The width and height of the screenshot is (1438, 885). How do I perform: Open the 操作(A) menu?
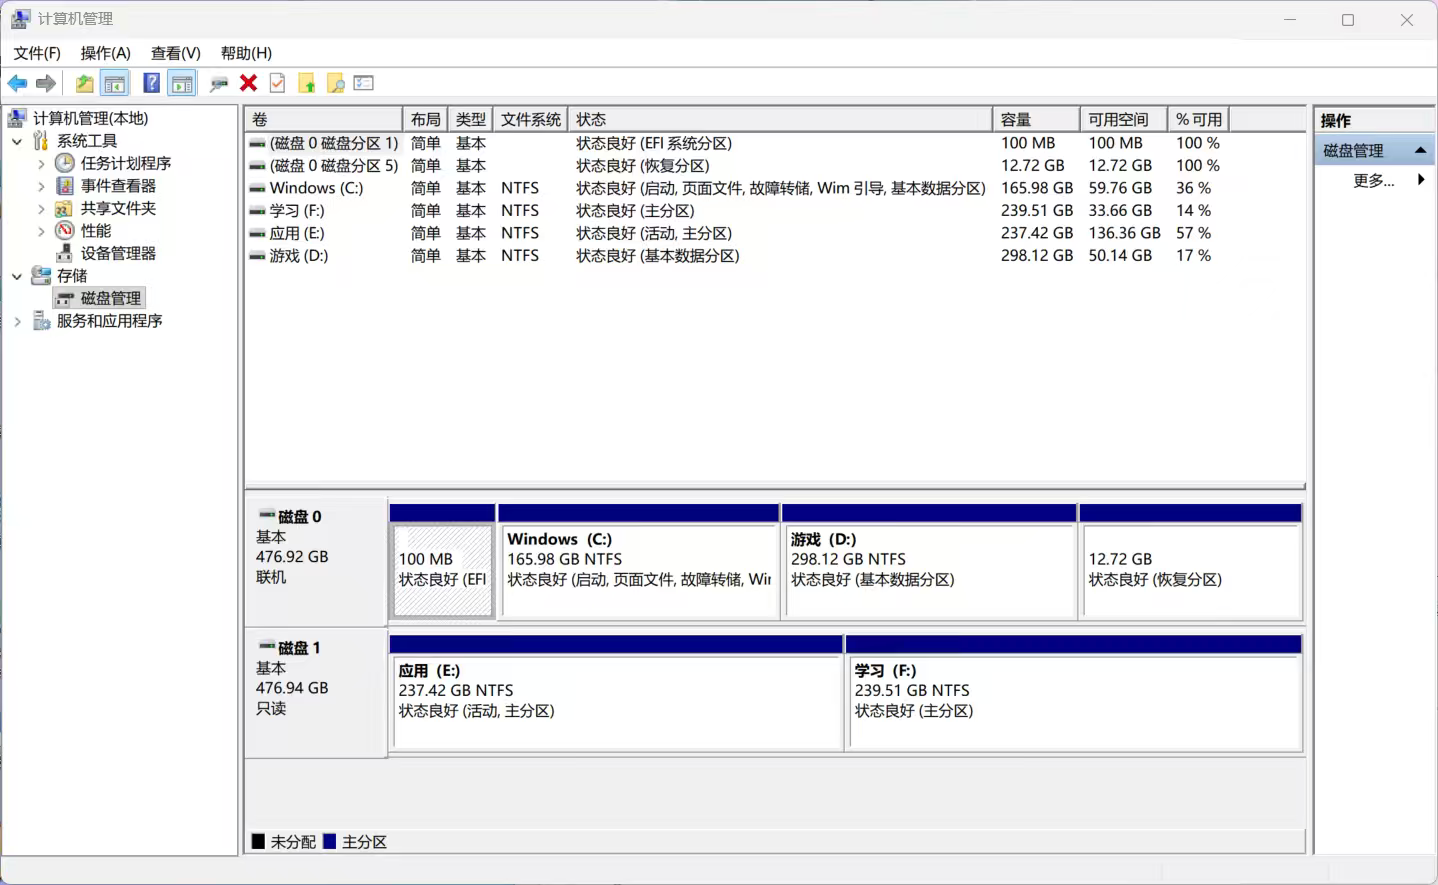(106, 53)
